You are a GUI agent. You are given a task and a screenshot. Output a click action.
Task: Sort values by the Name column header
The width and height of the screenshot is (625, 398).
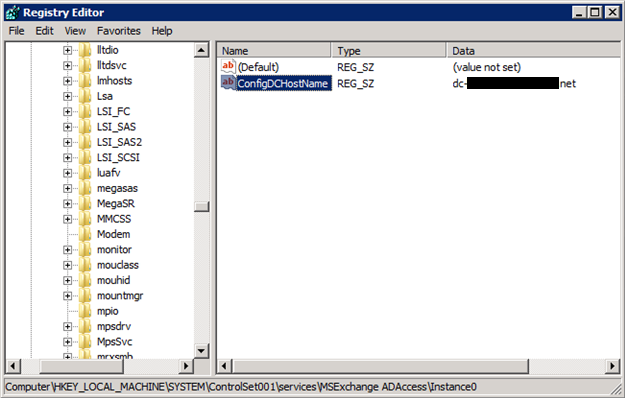pos(274,51)
